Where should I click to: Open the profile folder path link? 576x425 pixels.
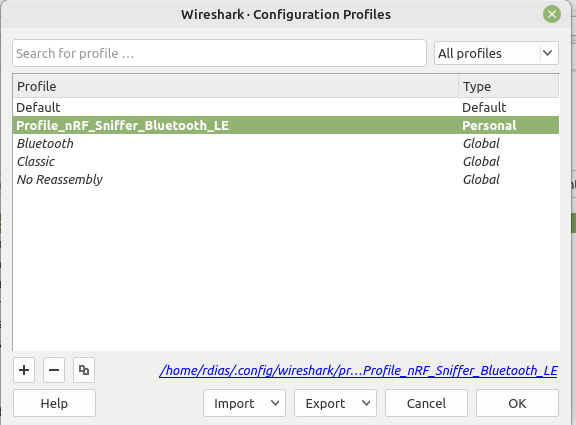[x=359, y=370]
